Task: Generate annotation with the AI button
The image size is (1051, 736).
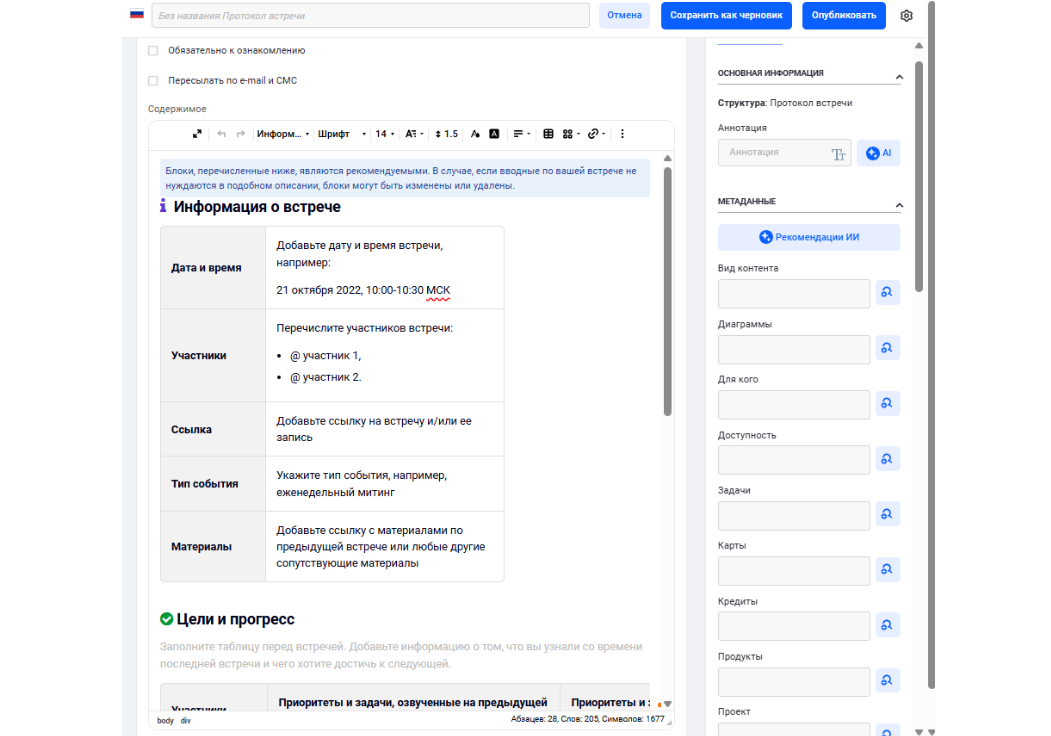Action: tap(878, 153)
